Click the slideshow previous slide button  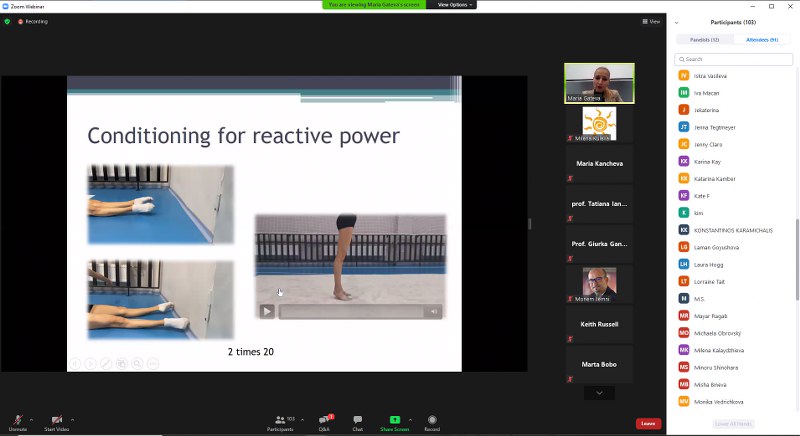coord(75,364)
